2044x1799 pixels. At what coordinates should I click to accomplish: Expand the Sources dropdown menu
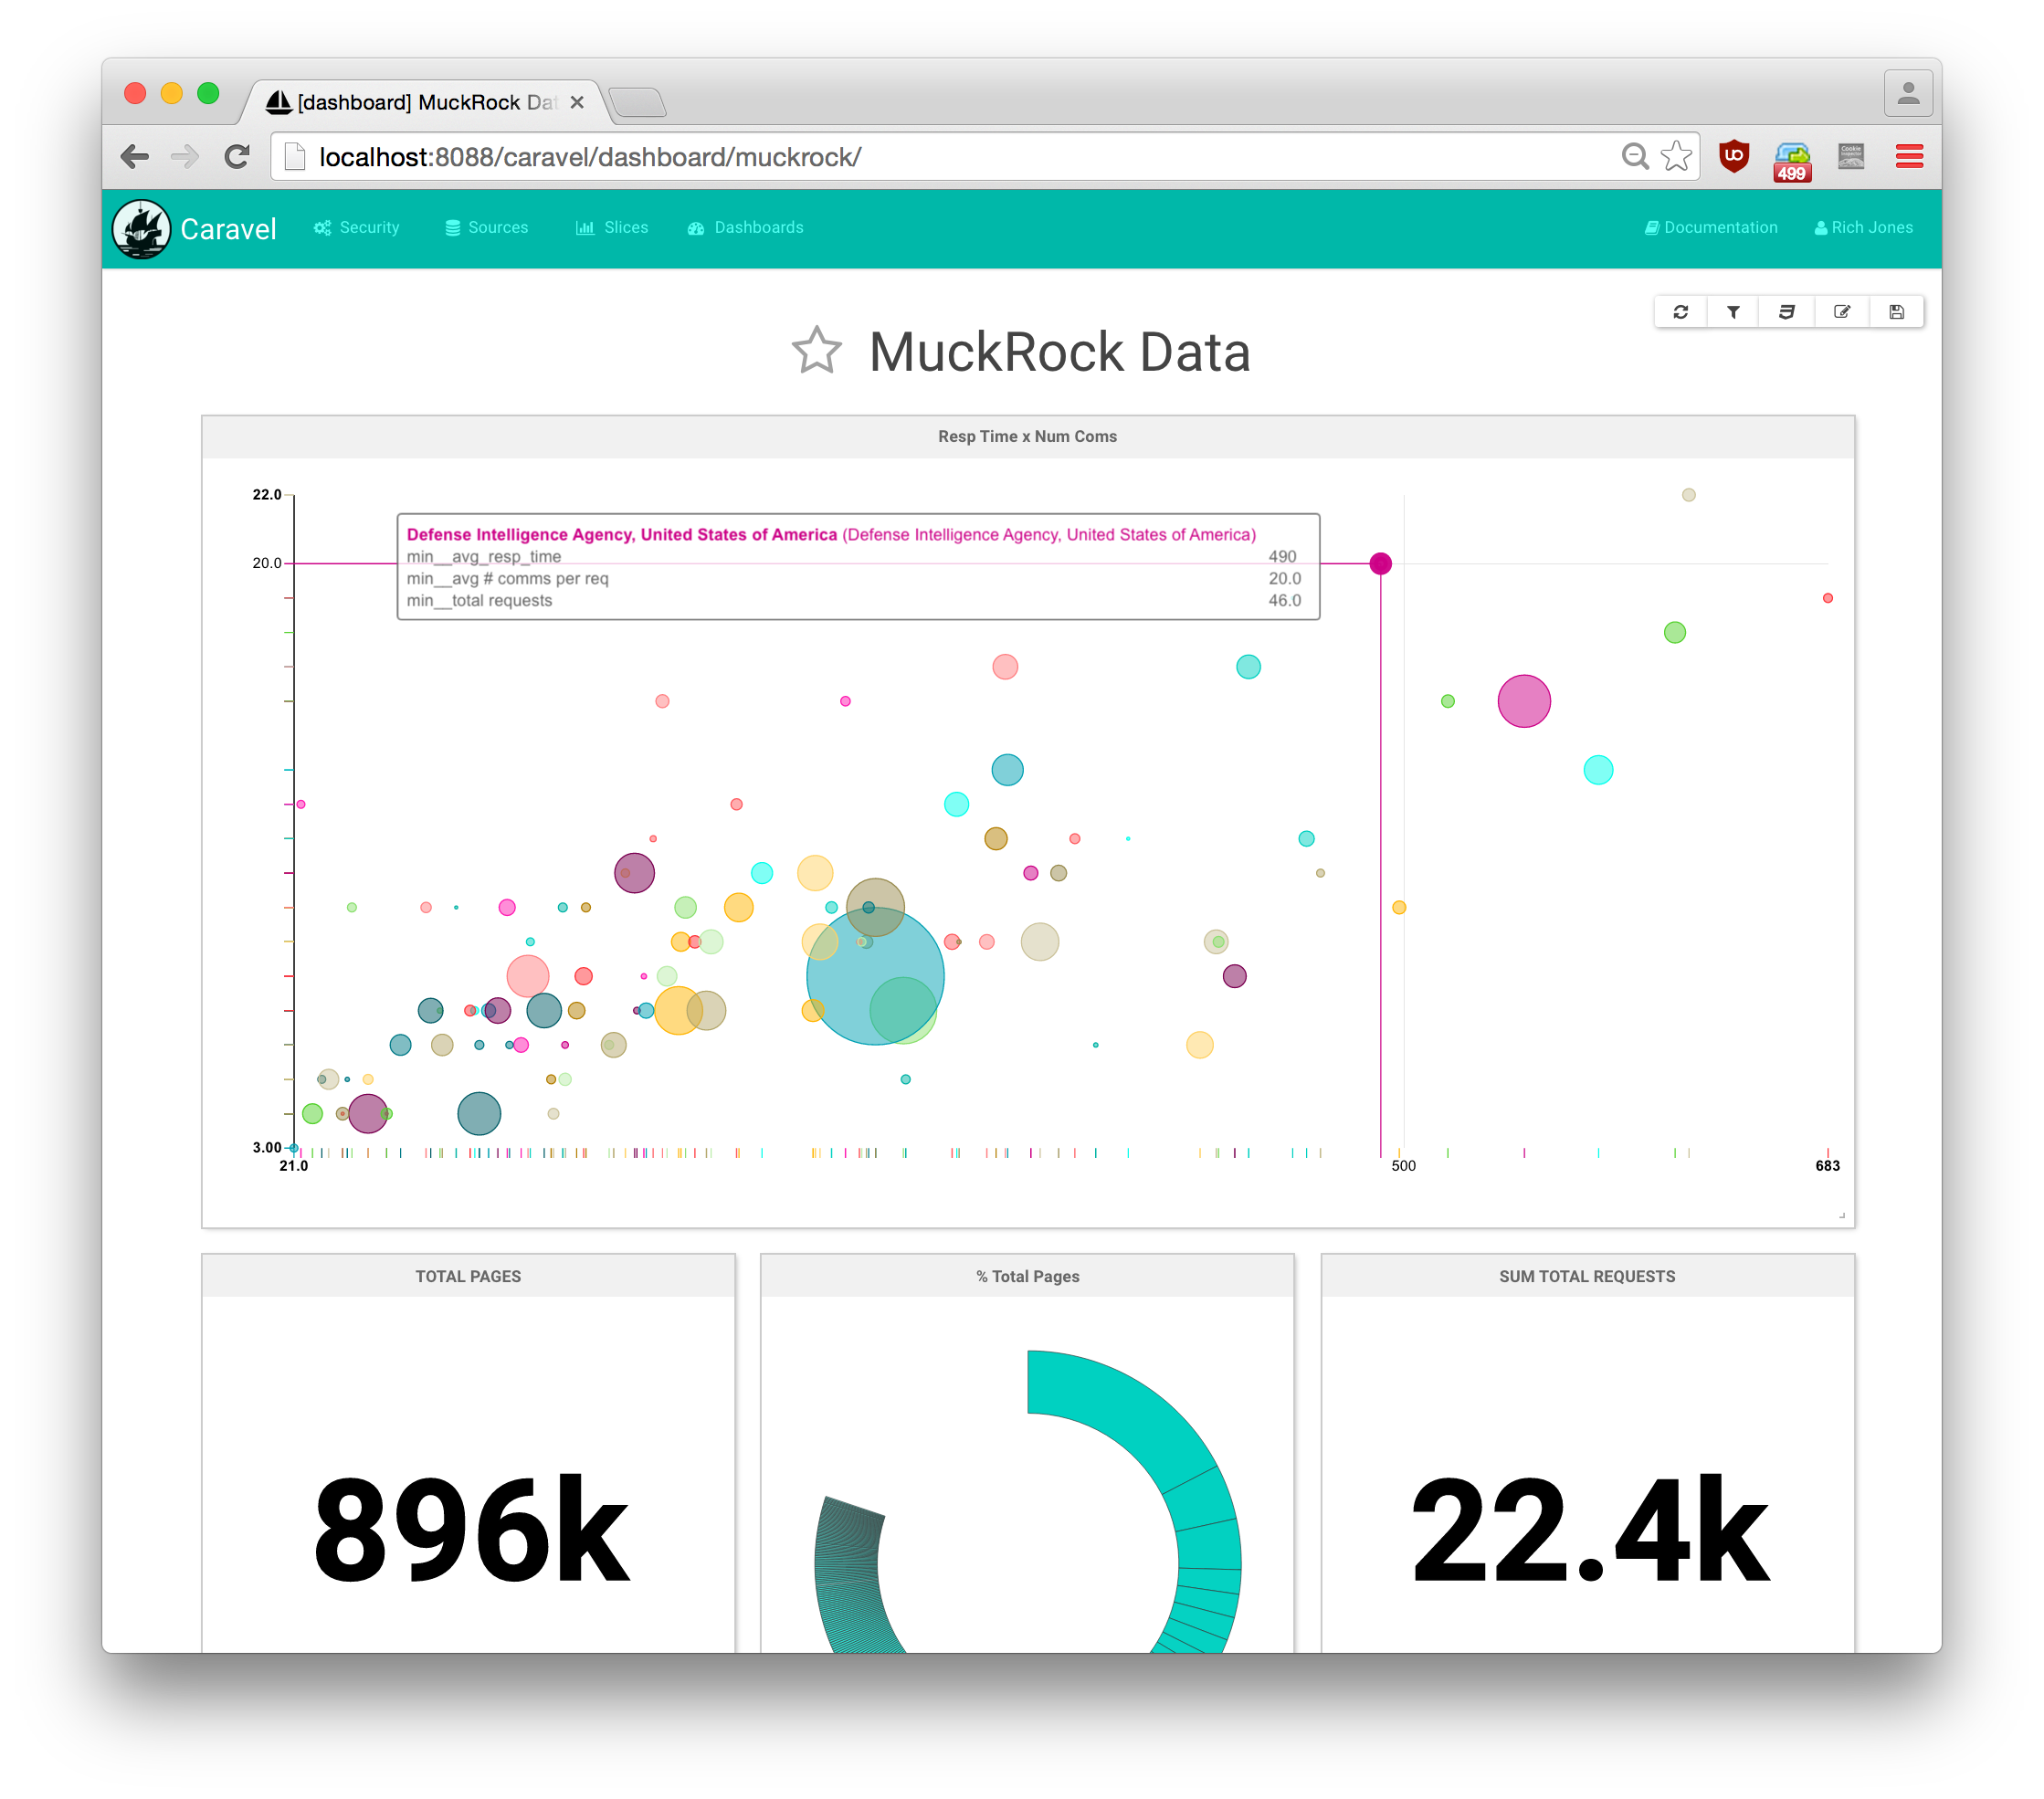click(x=487, y=228)
